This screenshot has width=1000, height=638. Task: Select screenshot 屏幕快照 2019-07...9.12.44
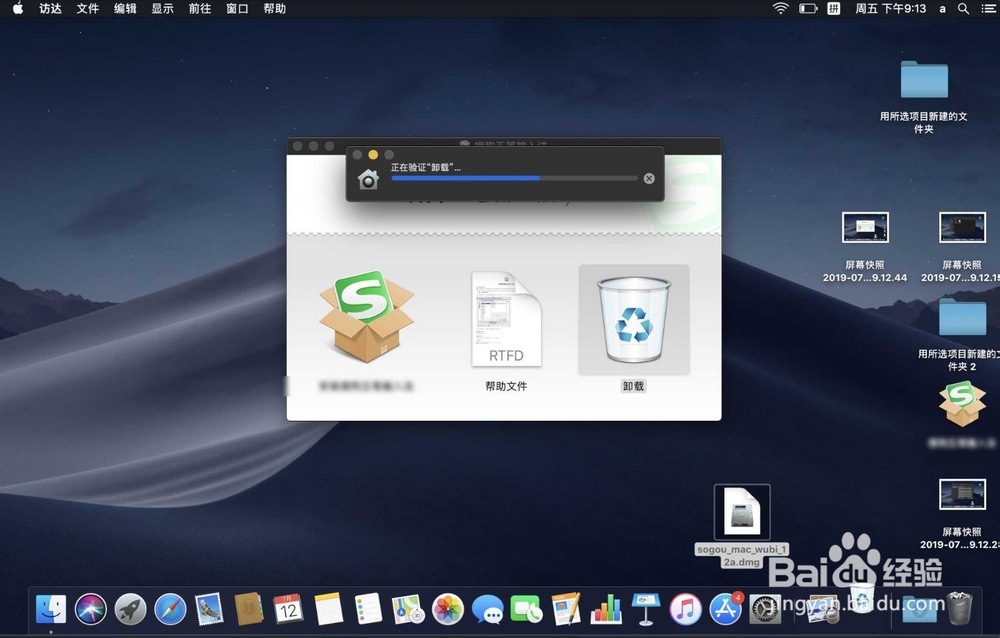865,228
